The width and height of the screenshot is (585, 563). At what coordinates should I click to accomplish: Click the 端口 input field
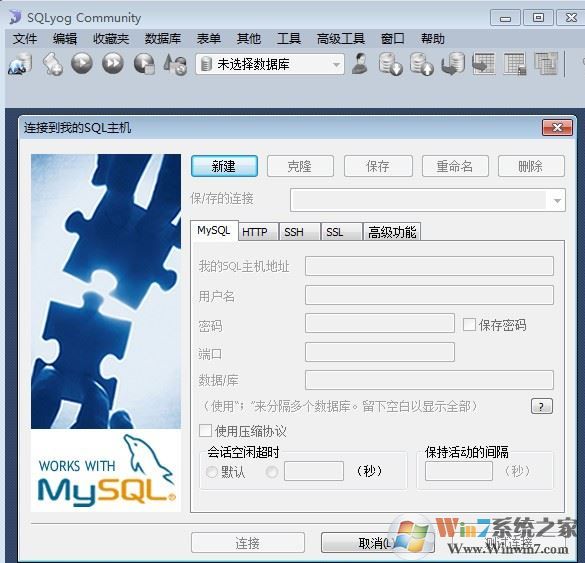(380, 352)
